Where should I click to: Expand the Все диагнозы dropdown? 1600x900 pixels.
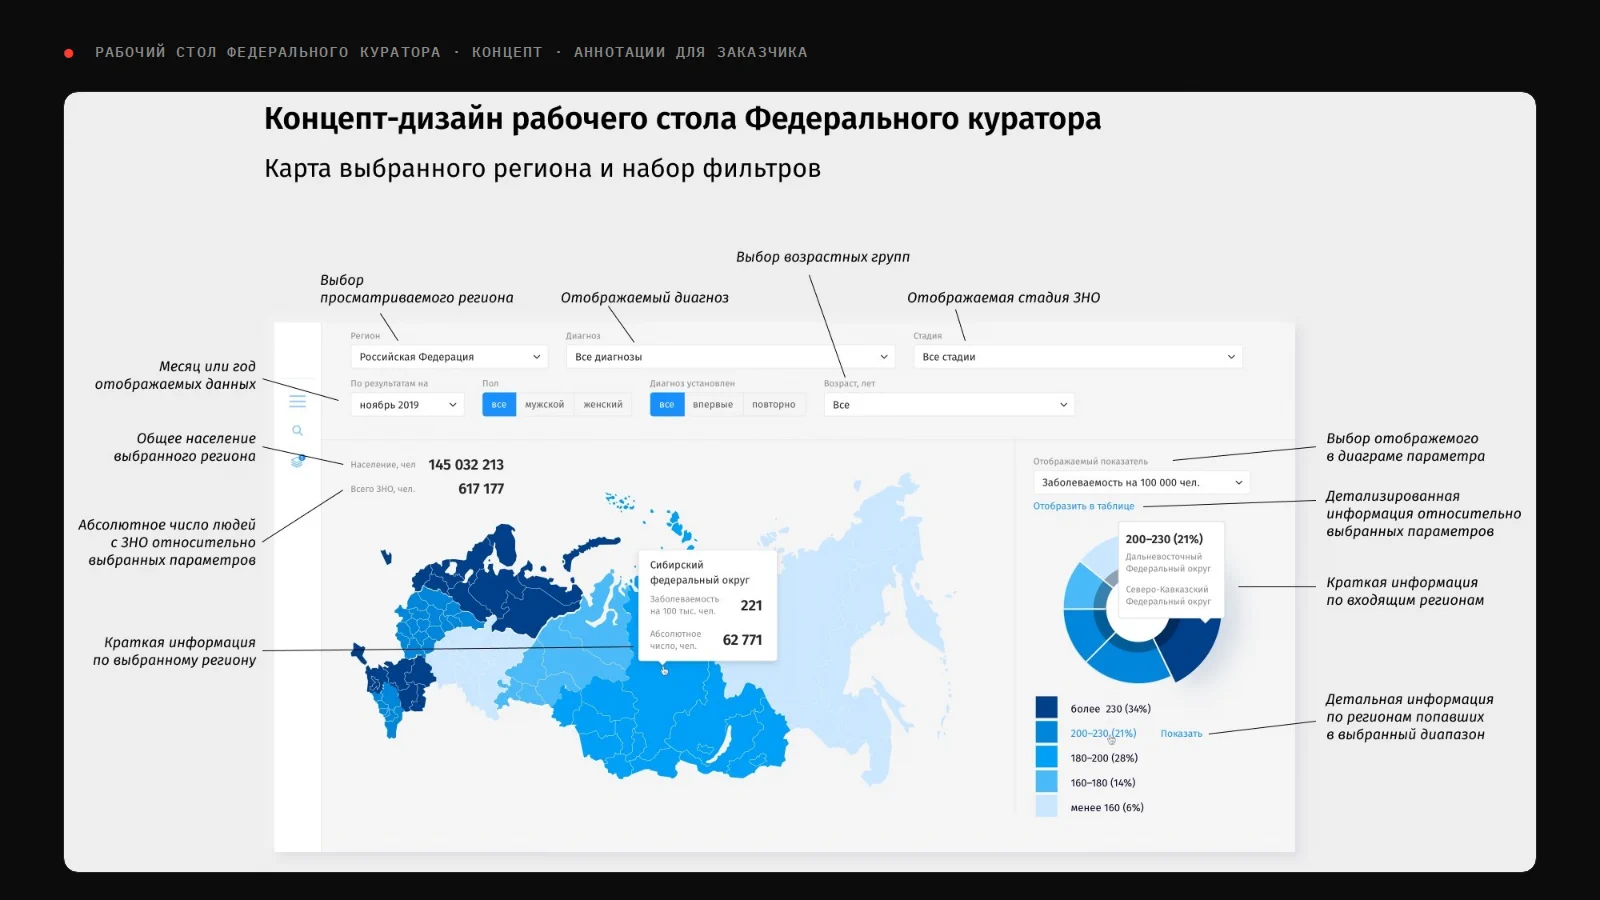click(730, 357)
